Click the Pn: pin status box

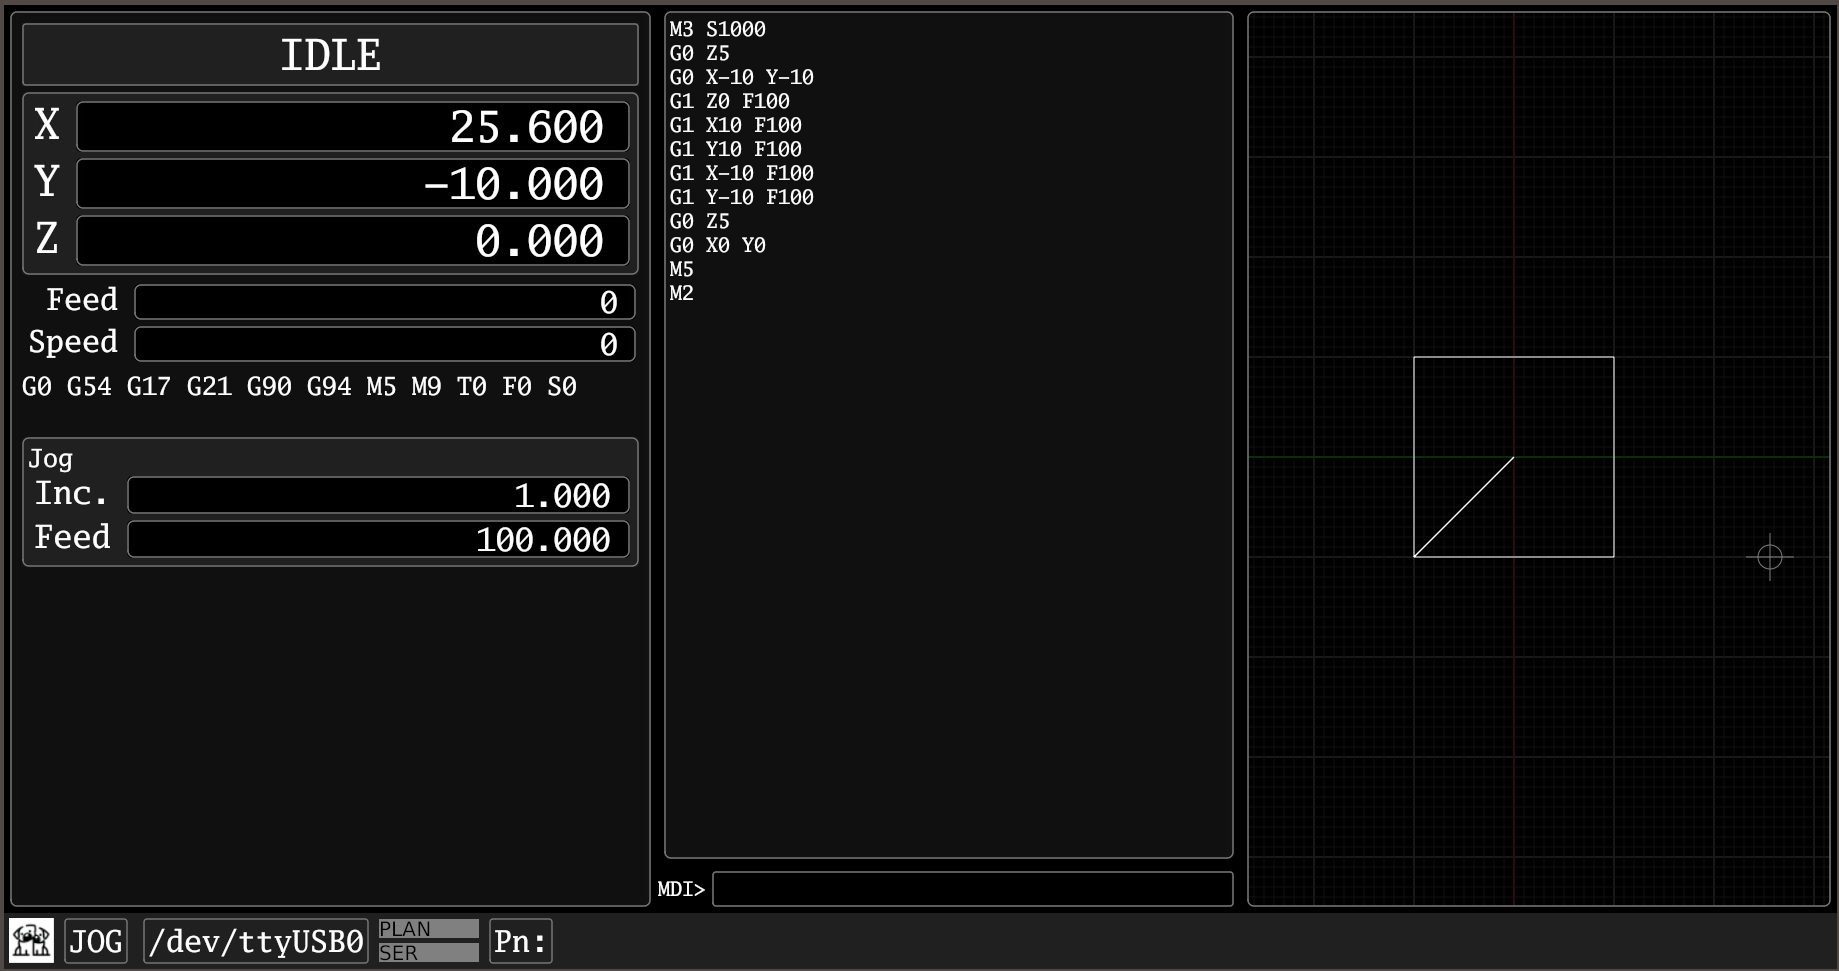point(520,941)
